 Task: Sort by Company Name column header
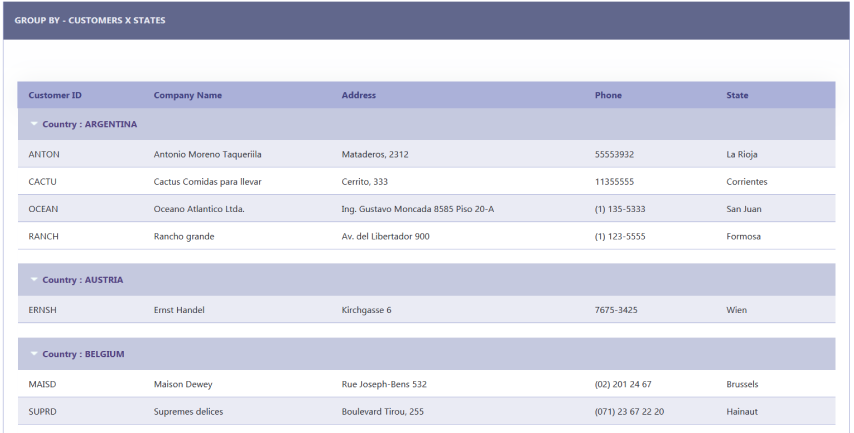[187, 96]
